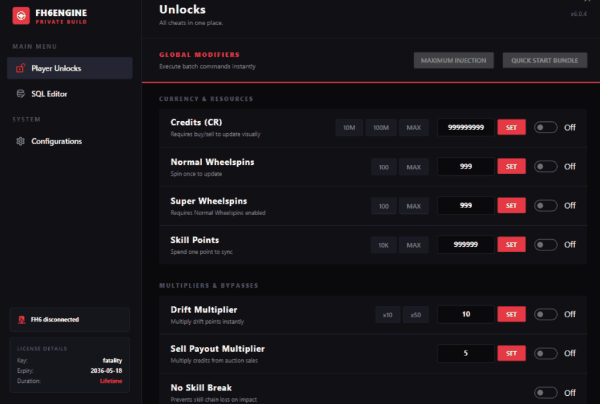Viewport: 600px width, 404px height.
Task: Click the SQL Editor database icon
Action: click(21, 94)
